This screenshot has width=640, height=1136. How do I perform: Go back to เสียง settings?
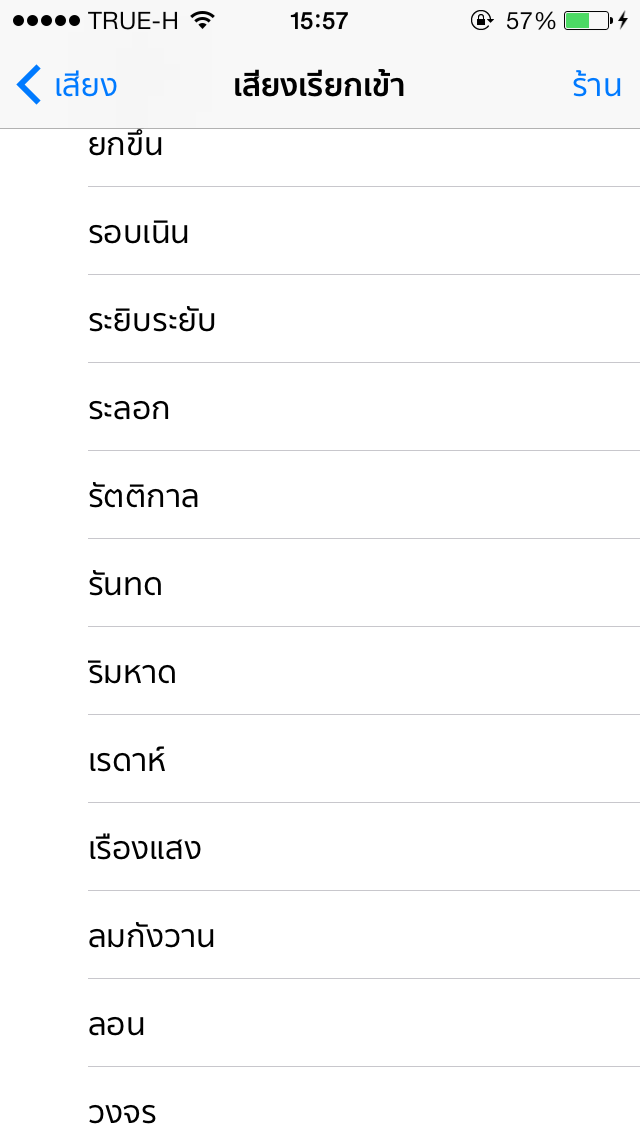(67, 85)
